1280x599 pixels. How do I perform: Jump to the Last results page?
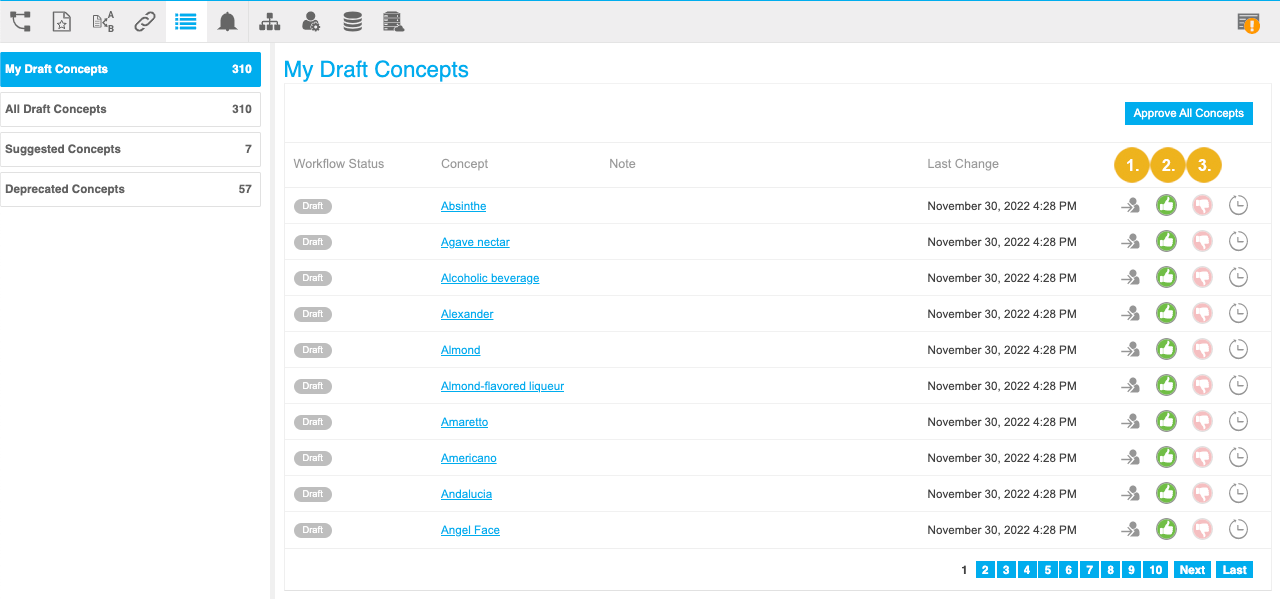tap(1234, 569)
